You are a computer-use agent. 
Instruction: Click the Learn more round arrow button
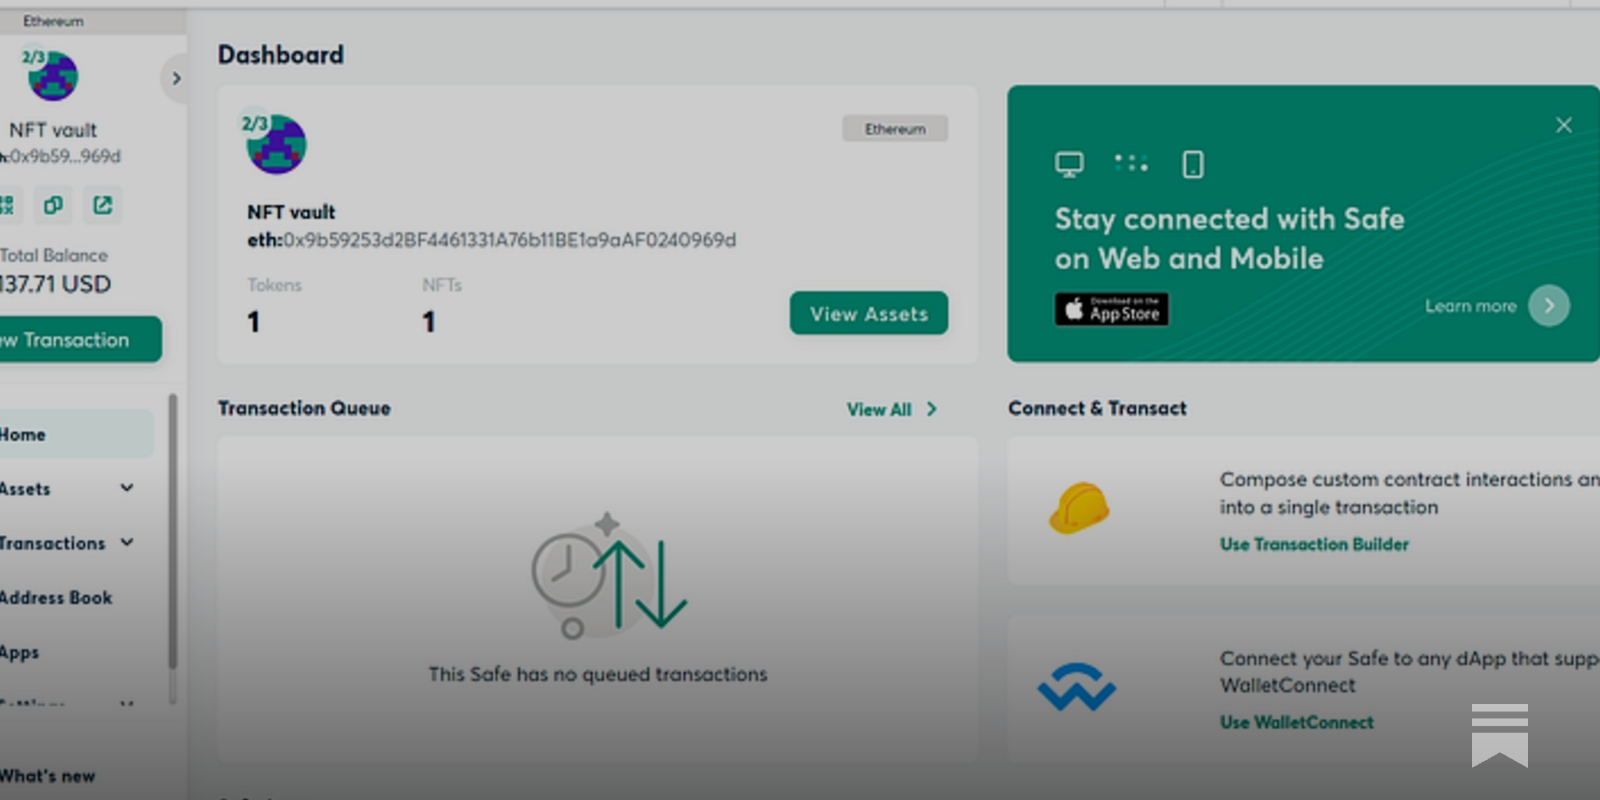pyautogui.click(x=1549, y=306)
